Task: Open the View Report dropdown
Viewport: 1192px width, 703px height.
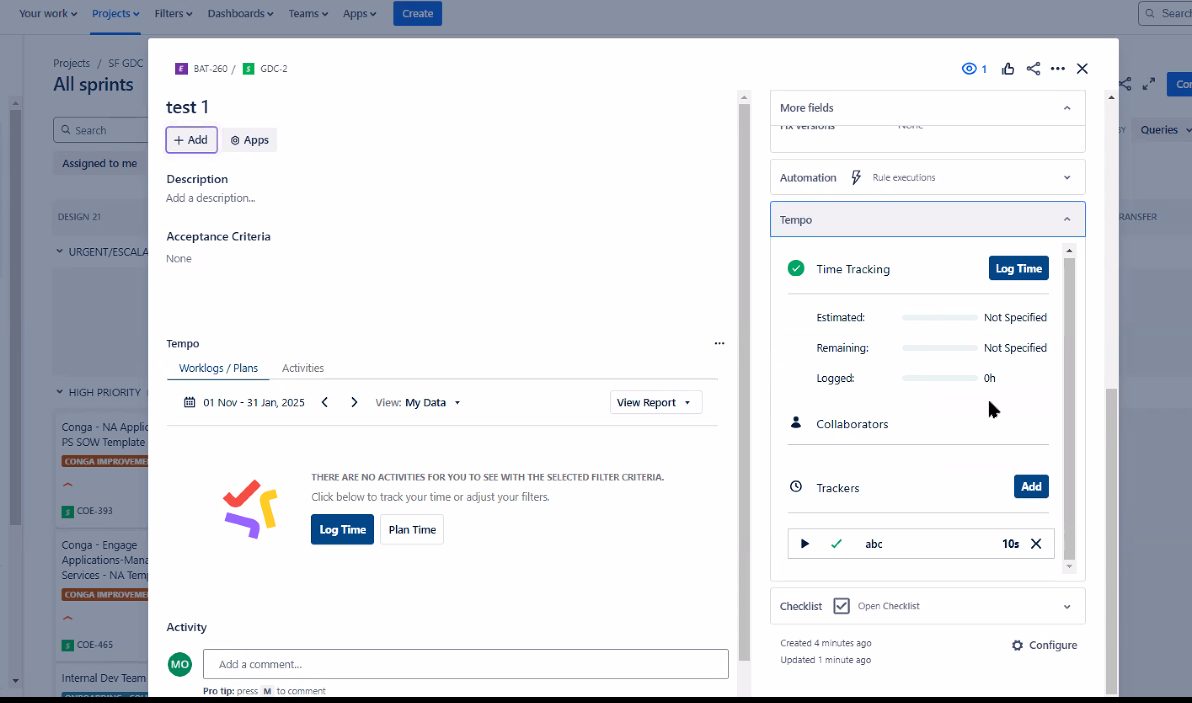Action: click(x=655, y=402)
